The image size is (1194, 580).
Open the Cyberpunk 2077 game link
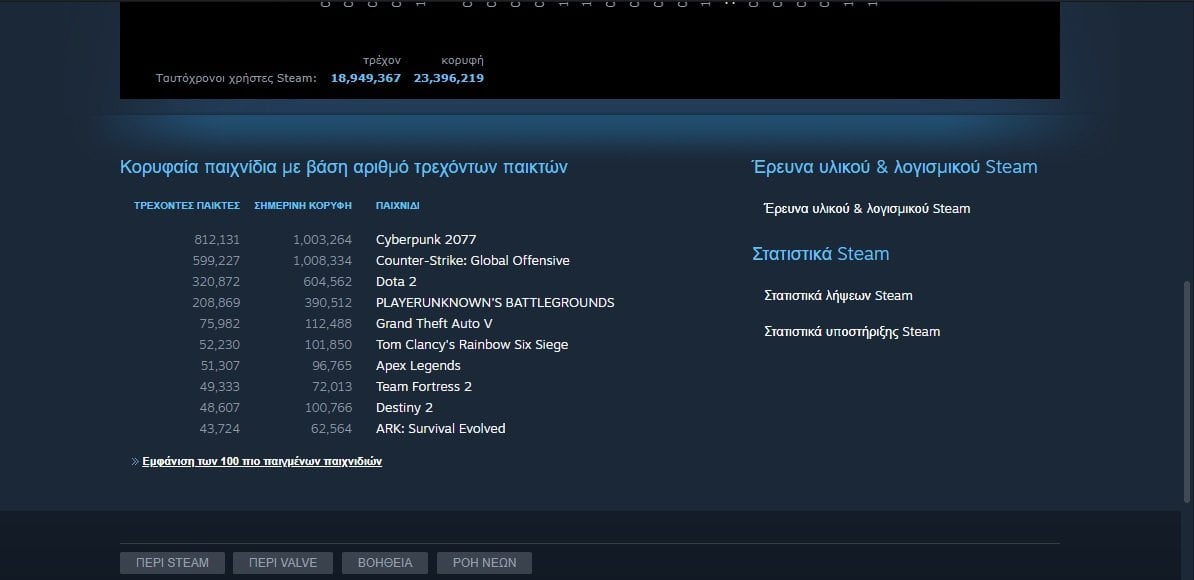[x=426, y=240]
